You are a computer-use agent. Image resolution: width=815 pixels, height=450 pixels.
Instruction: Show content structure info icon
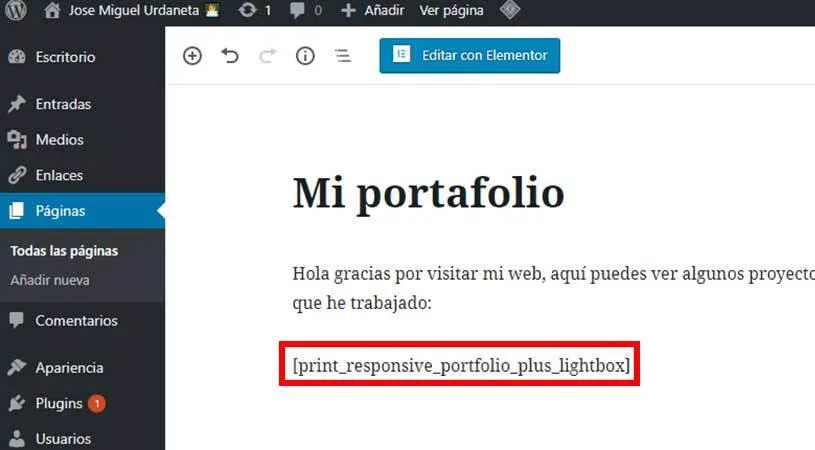tap(305, 56)
